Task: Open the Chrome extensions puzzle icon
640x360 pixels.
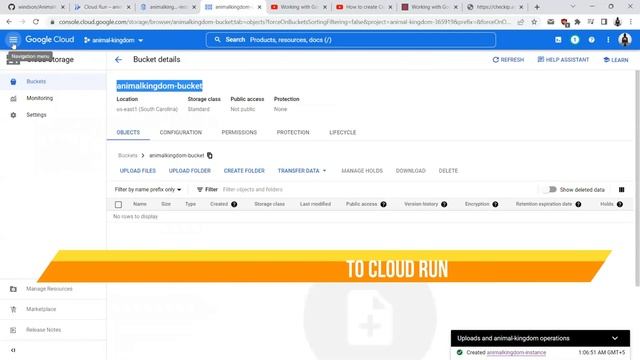Action: point(577,22)
